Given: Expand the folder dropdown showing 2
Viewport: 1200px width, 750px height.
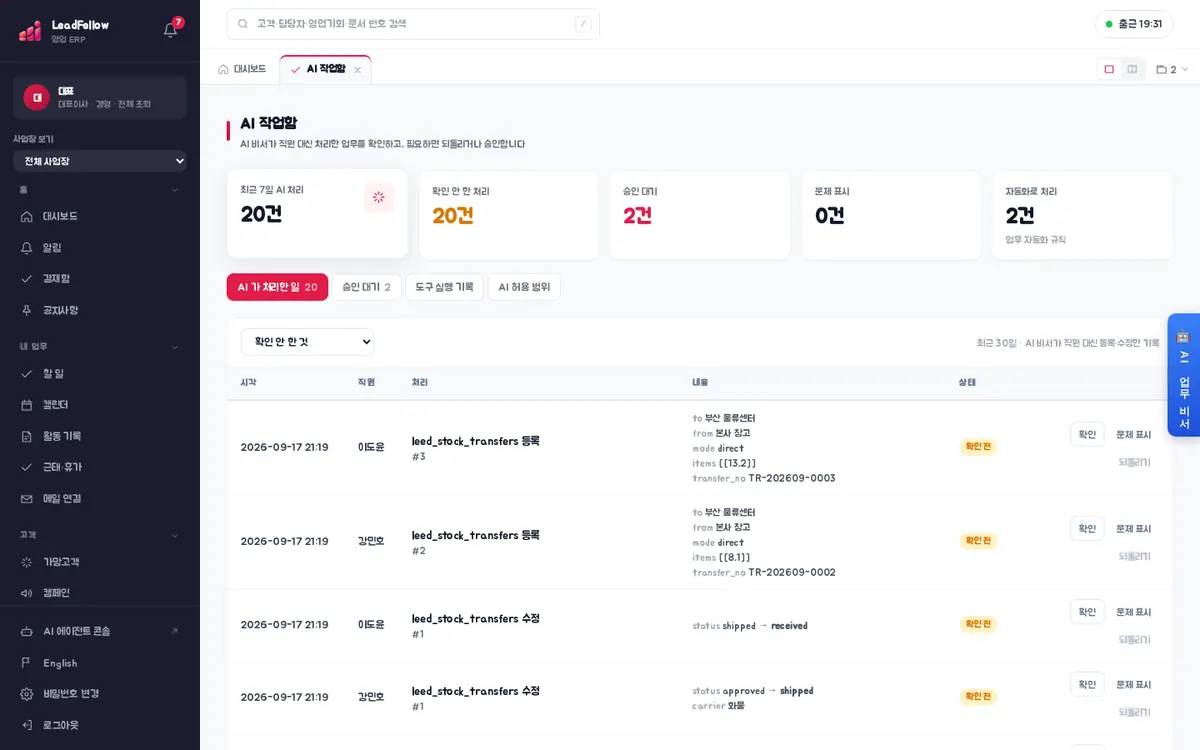Looking at the screenshot, I should 1172,70.
